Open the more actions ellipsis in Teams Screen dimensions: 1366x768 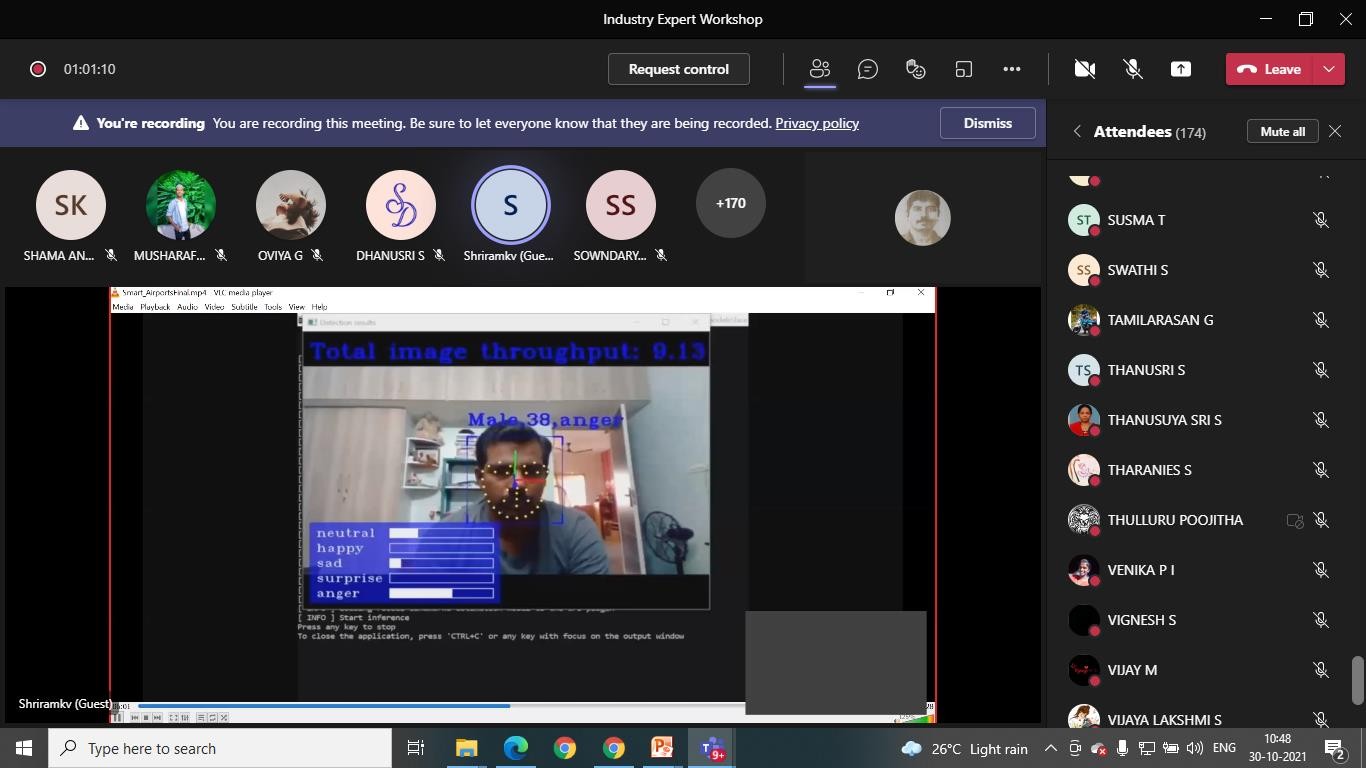(x=1011, y=68)
